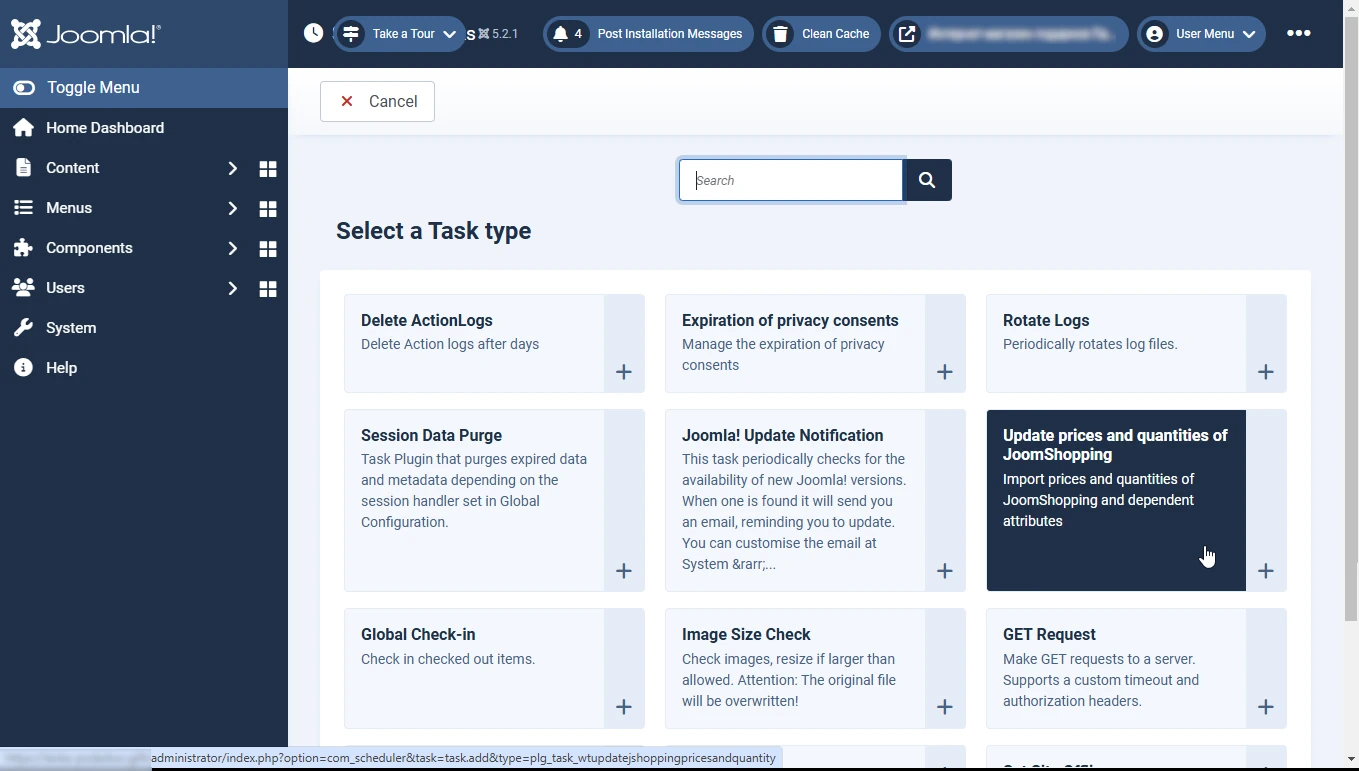Open the User Menu dropdown
The height and width of the screenshot is (771, 1359).
[x=1202, y=34]
